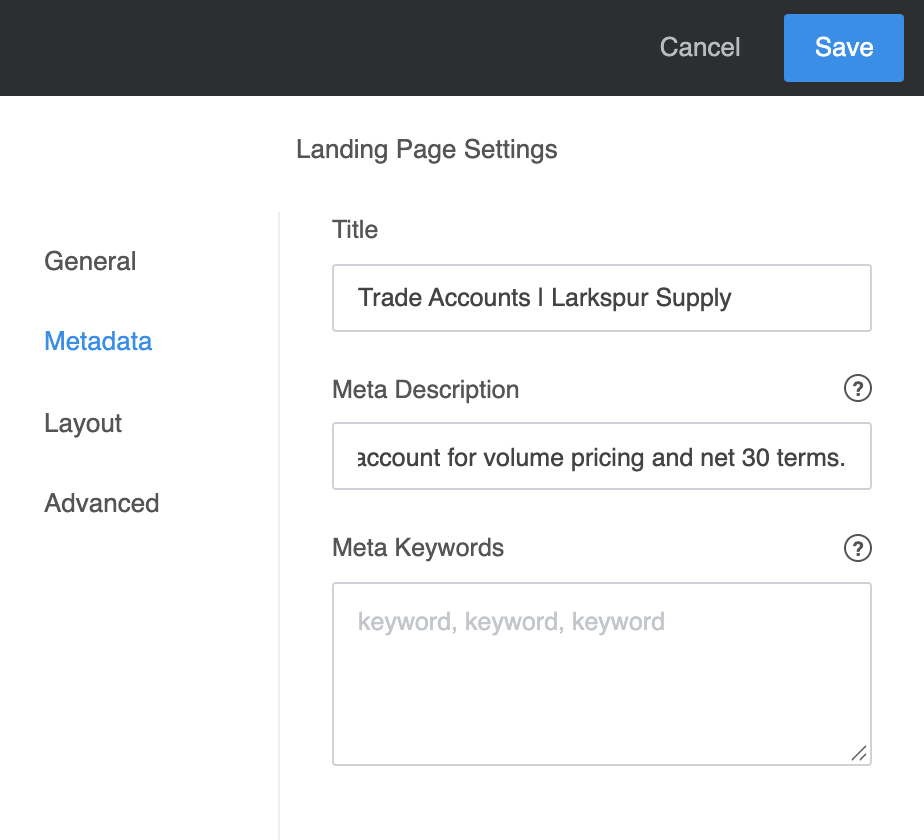This screenshot has height=840, width=924.
Task: Click the Meta Keywords label
Action: [418, 548]
